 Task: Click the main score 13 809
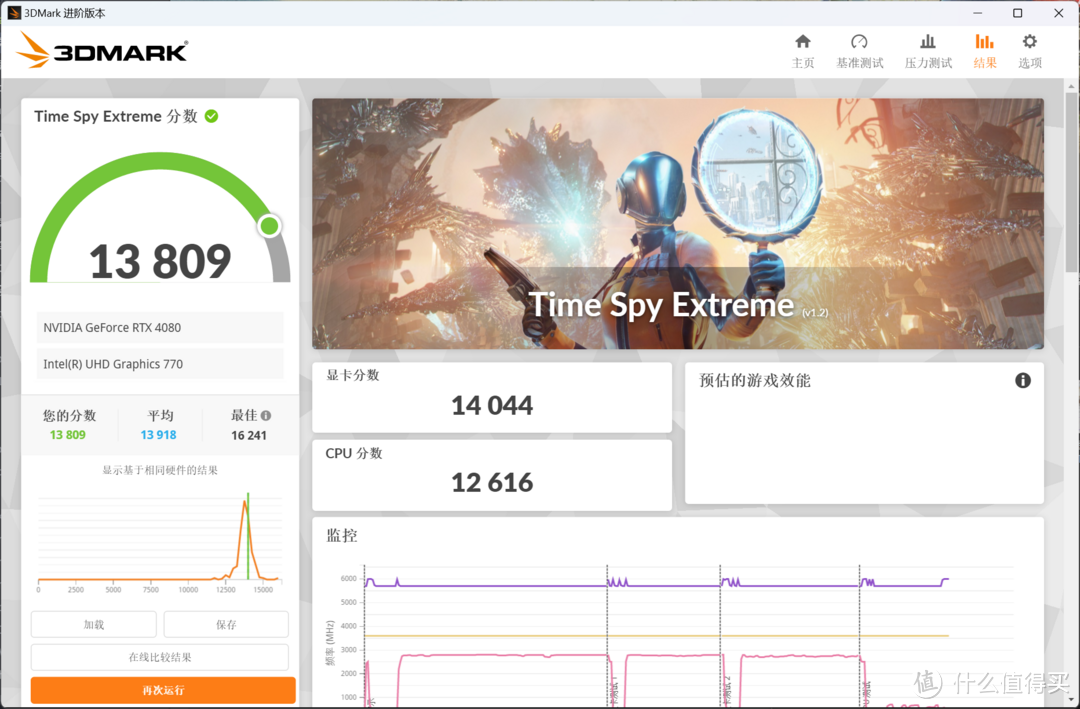pos(160,261)
